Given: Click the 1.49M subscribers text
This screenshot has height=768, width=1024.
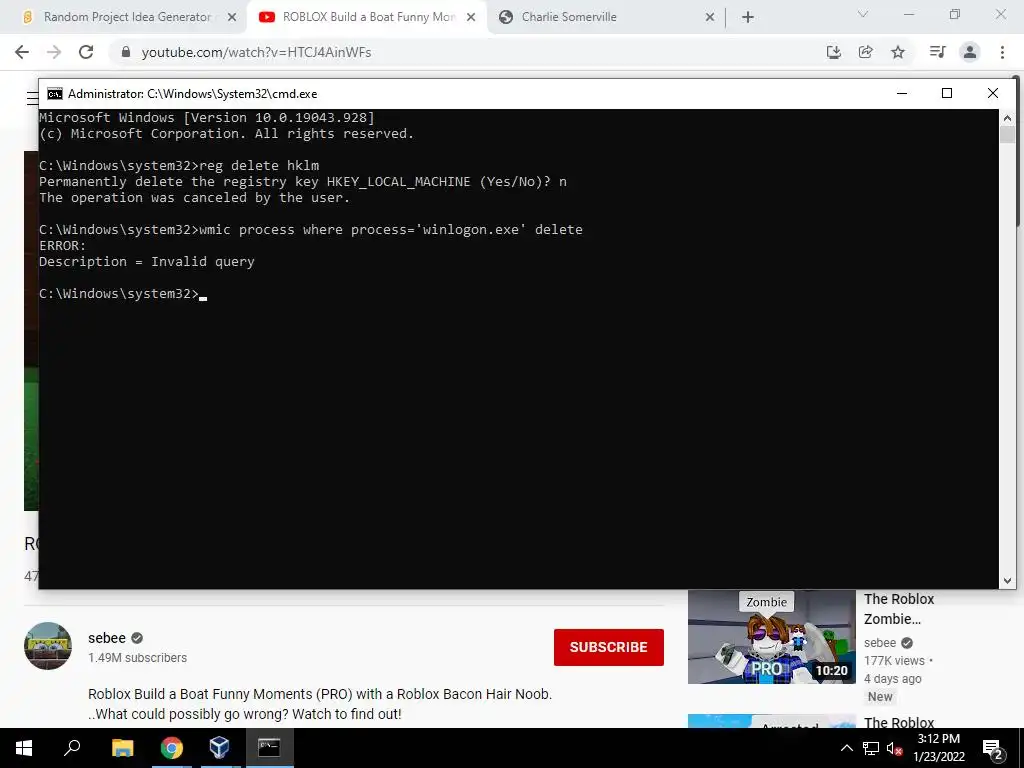Looking at the screenshot, I should tap(137, 658).
